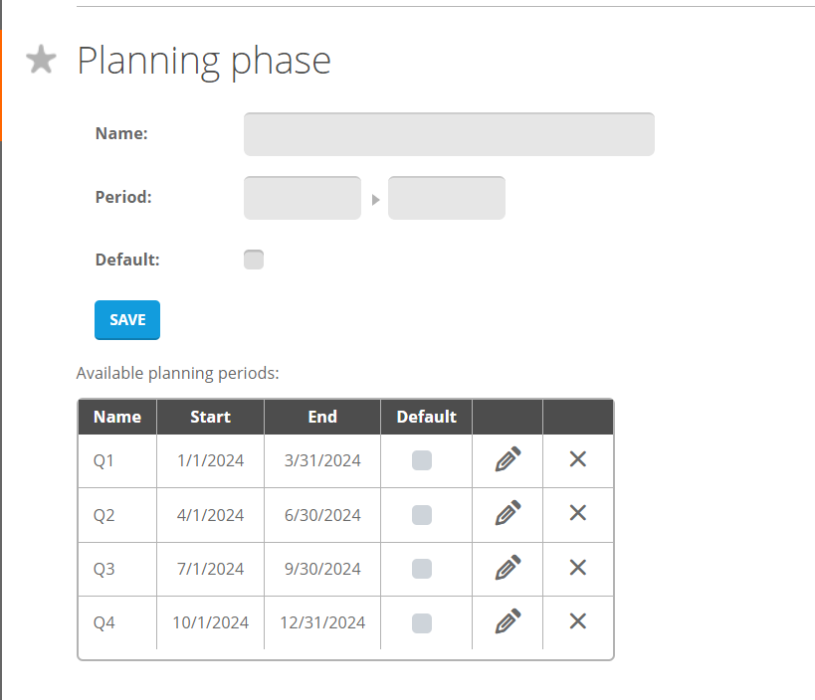Click the Start column header
The width and height of the screenshot is (815, 700).
(x=210, y=417)
